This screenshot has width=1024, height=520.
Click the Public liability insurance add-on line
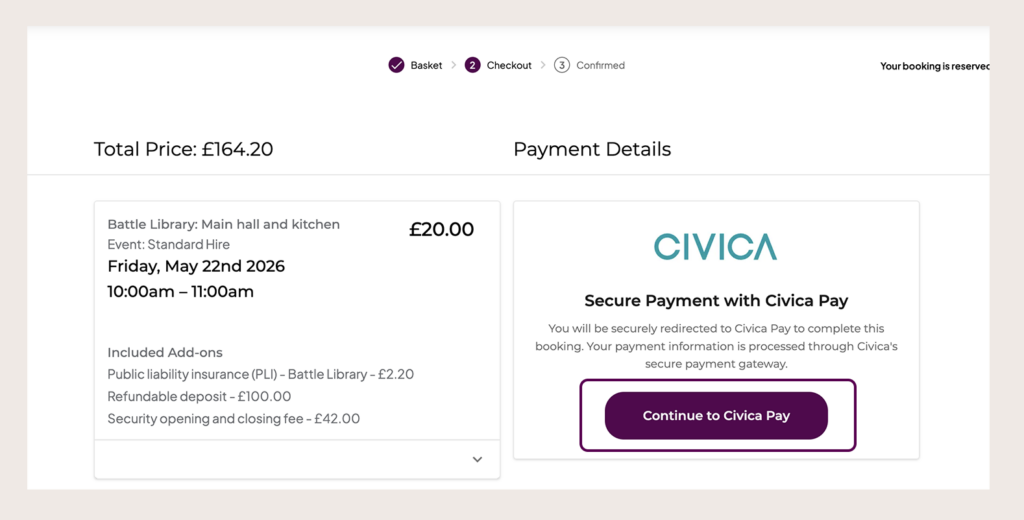click(x=261, y=374)
